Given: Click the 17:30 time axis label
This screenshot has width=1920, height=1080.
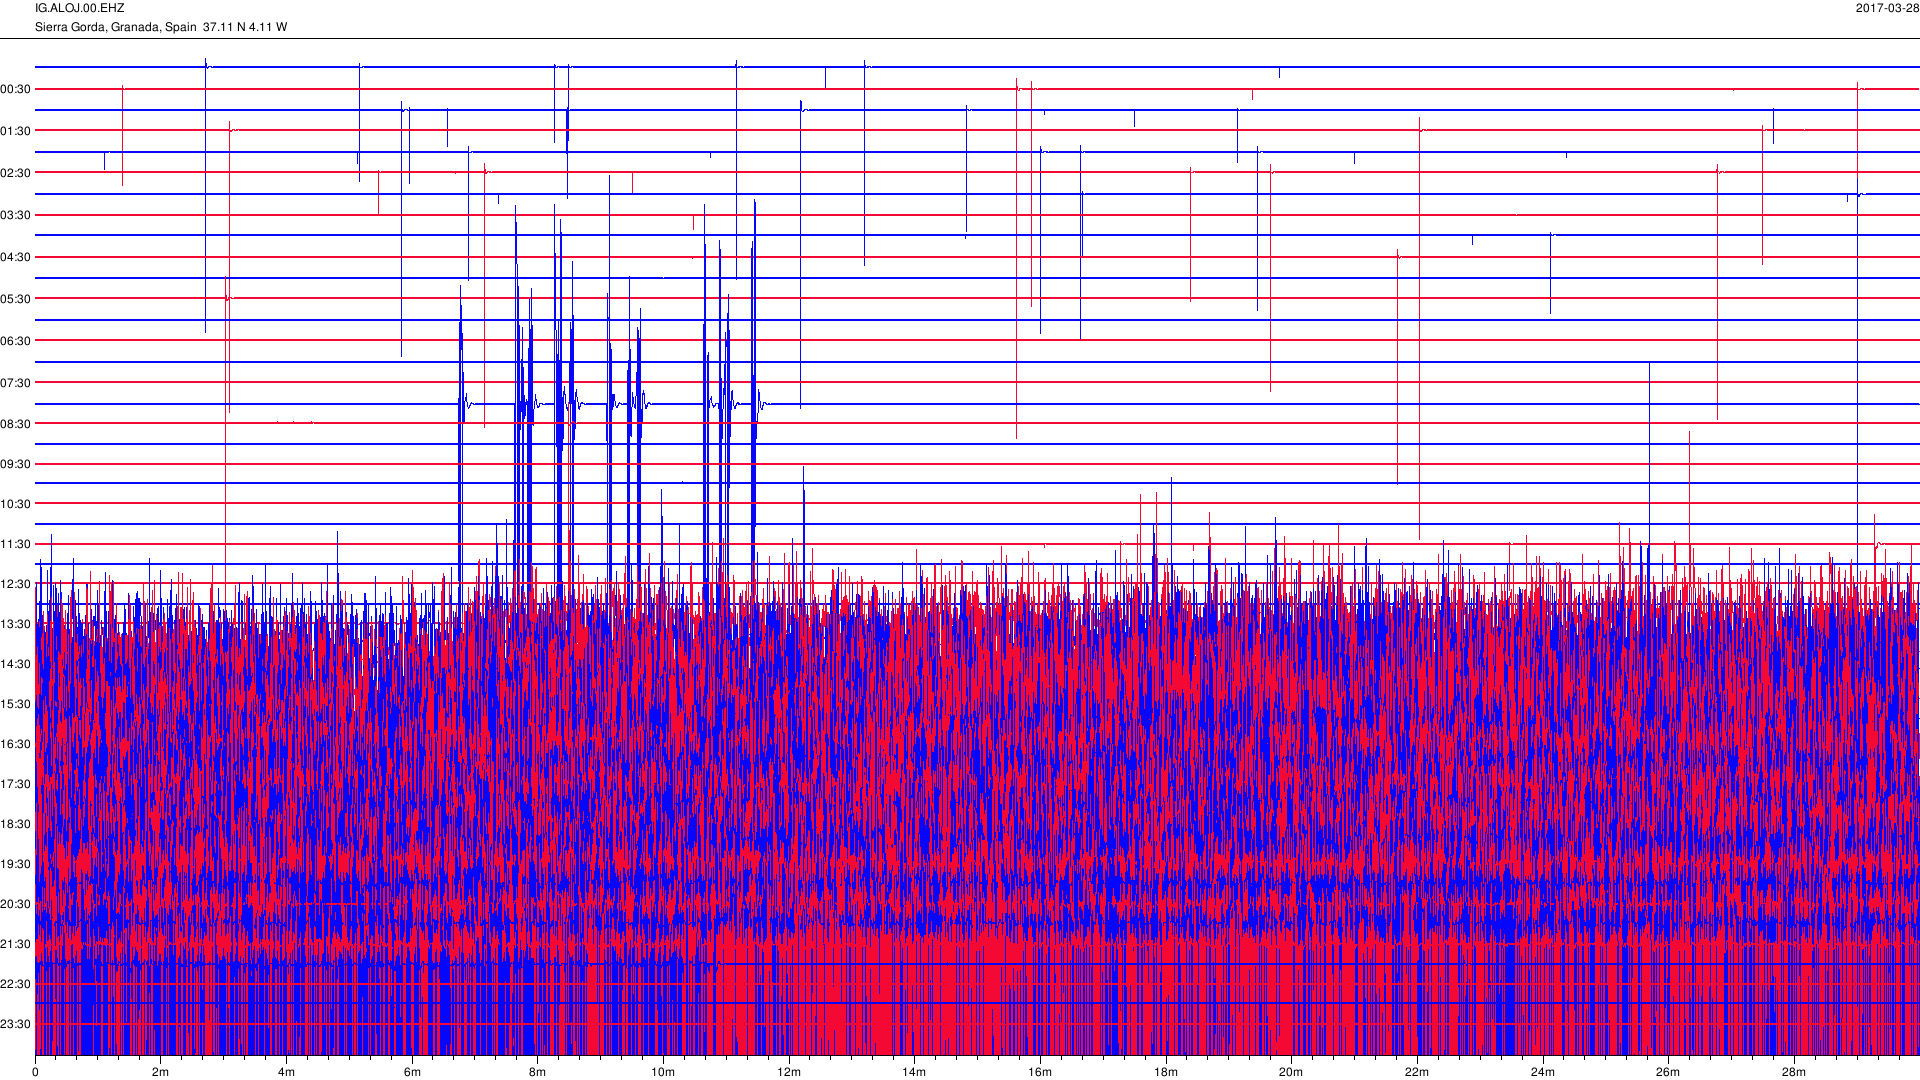Looking at the screenshot, I should pos(16,784).
